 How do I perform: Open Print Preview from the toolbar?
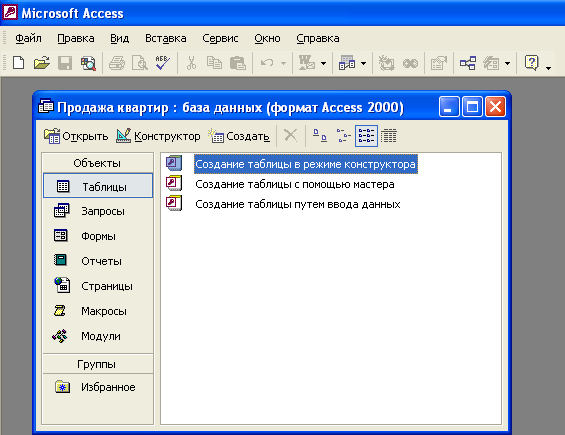(x=140, y=63)
